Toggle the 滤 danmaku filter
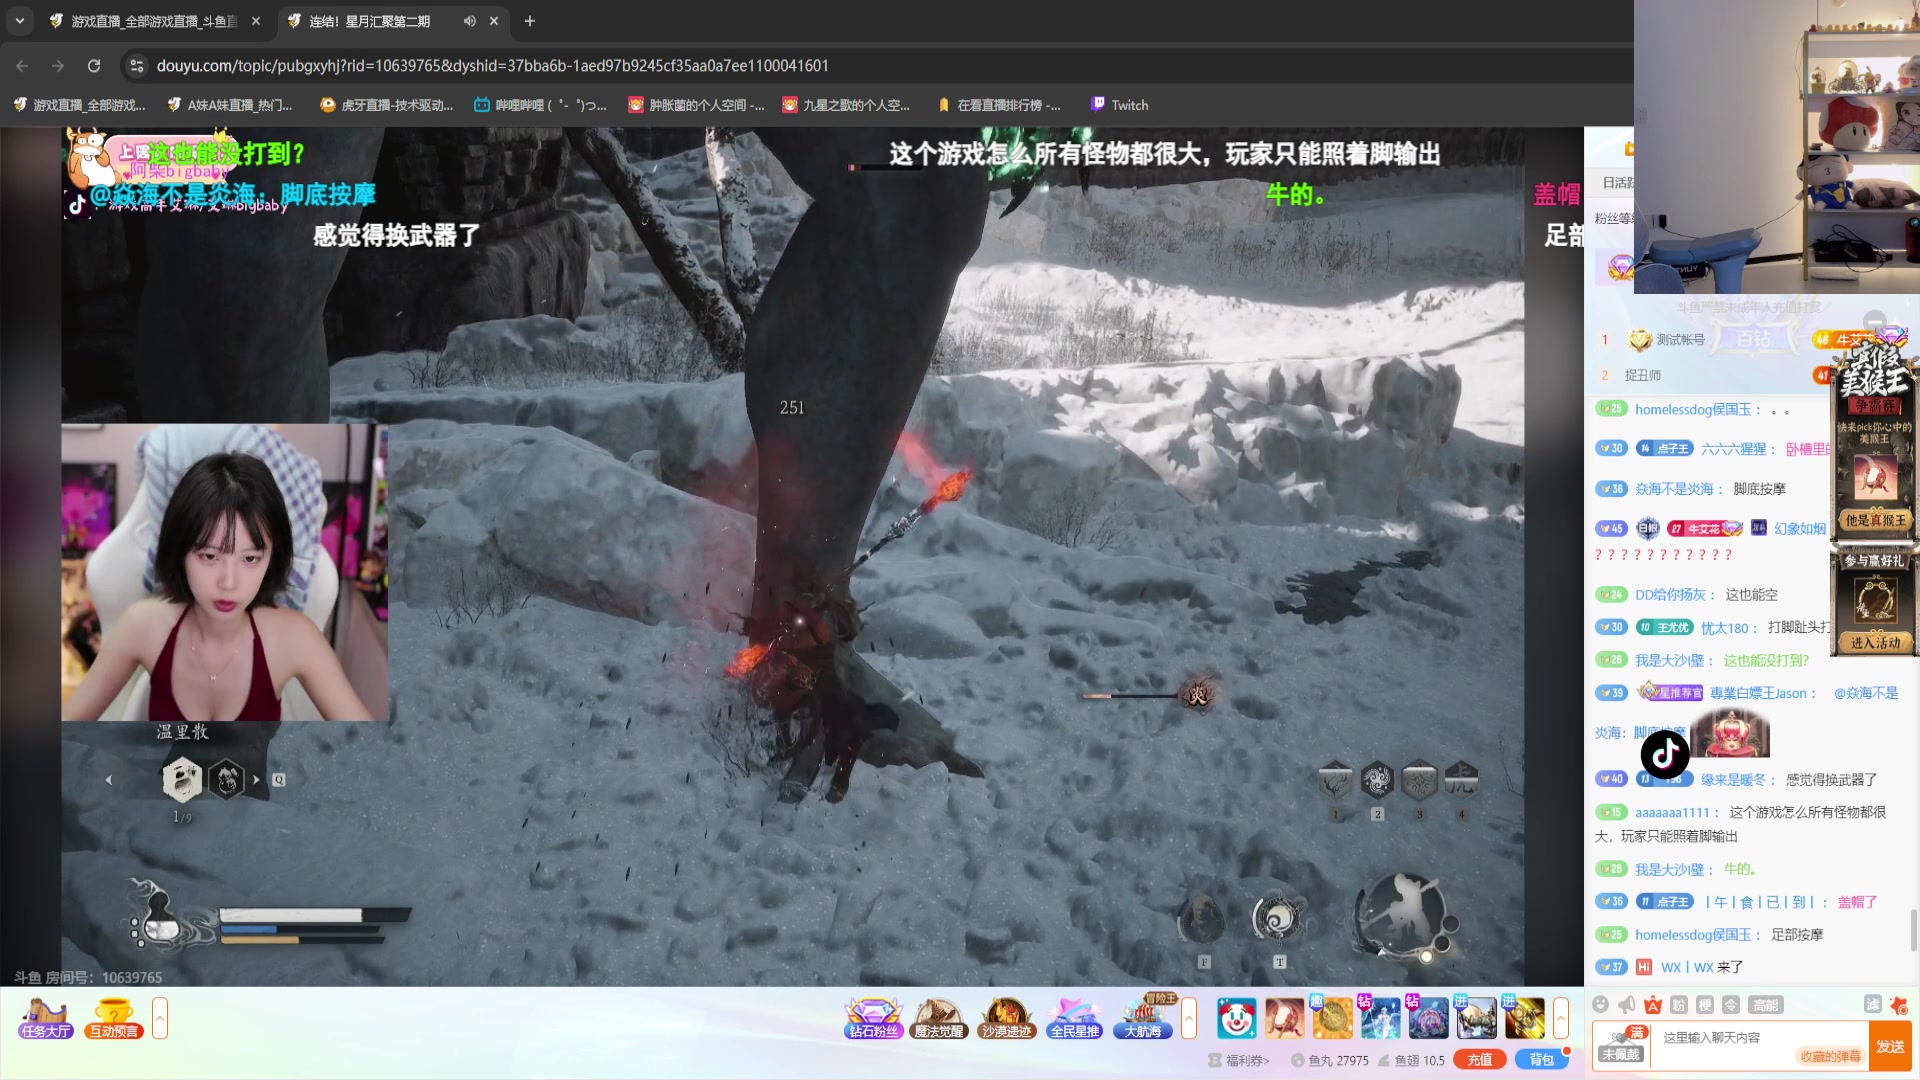 tap(1873, 1004)
